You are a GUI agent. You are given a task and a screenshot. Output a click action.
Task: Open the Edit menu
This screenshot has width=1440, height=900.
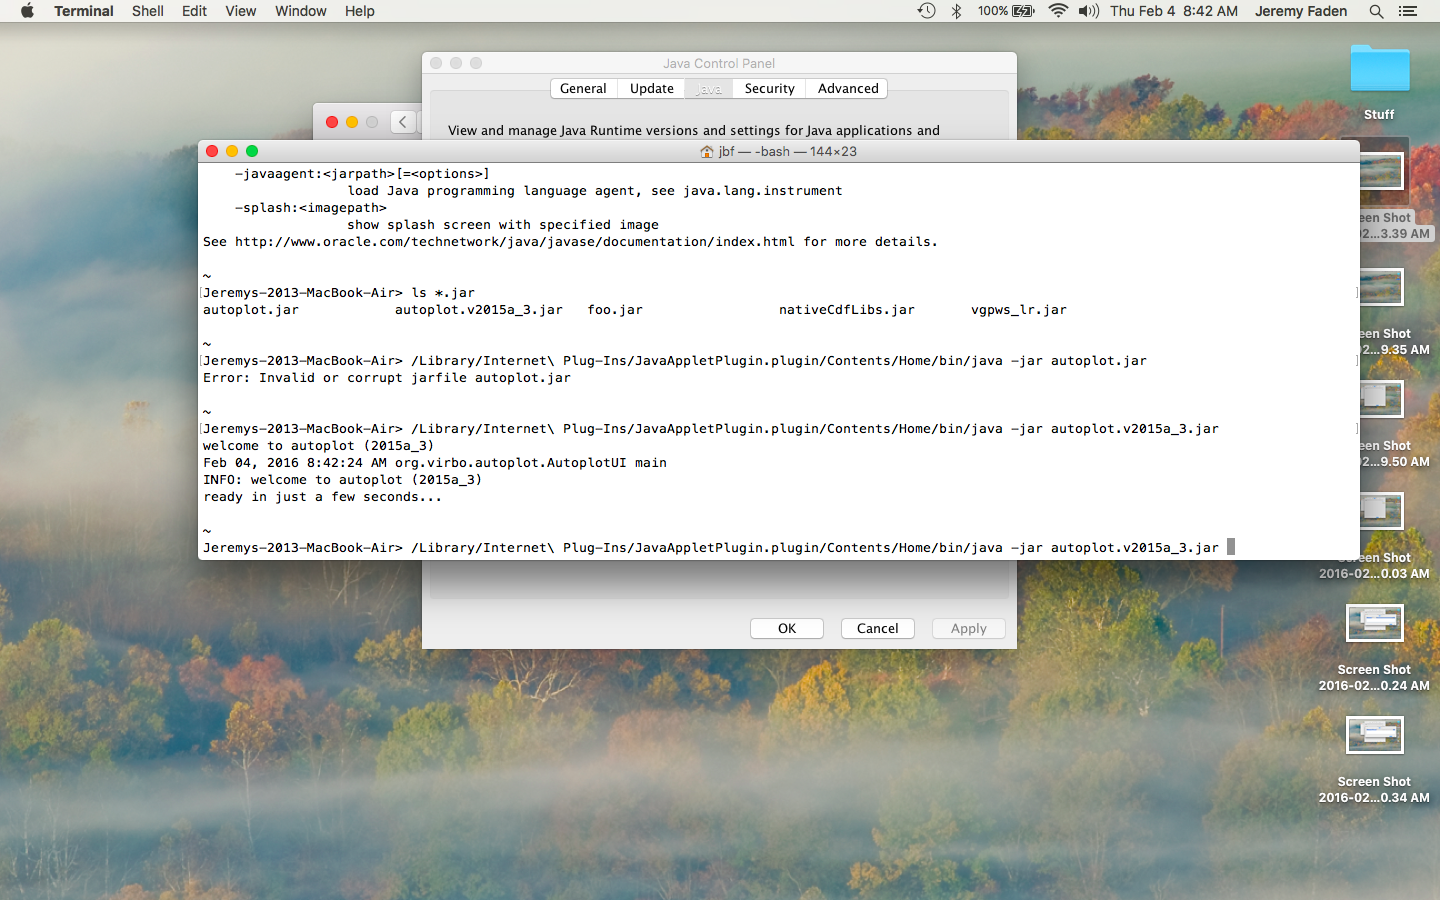(194, 11)
